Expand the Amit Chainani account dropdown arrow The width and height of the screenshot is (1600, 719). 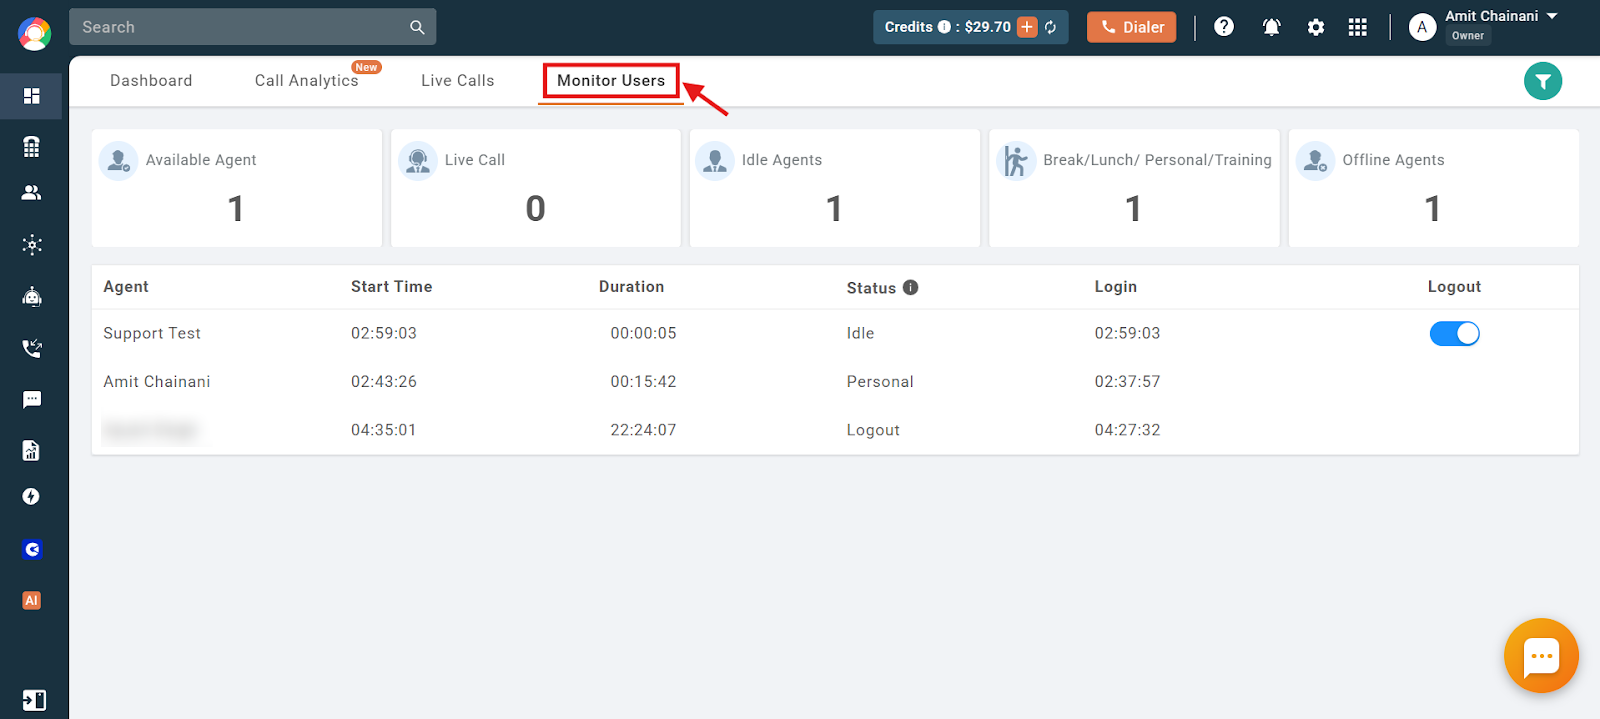pos(1552,16)
